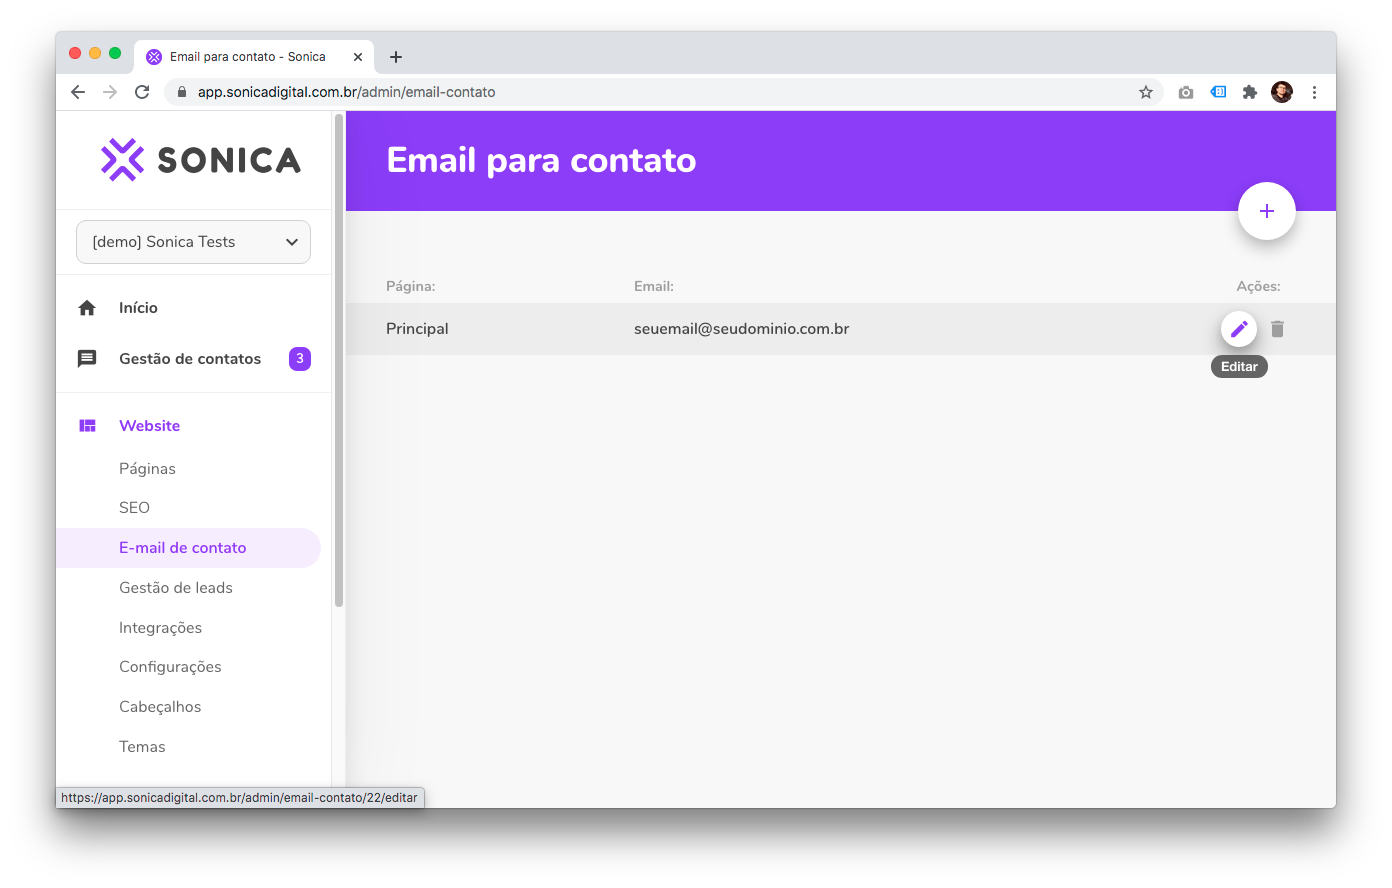Delete the Principal row with trash icon
1392x888 pixels.
[1277, 329]
